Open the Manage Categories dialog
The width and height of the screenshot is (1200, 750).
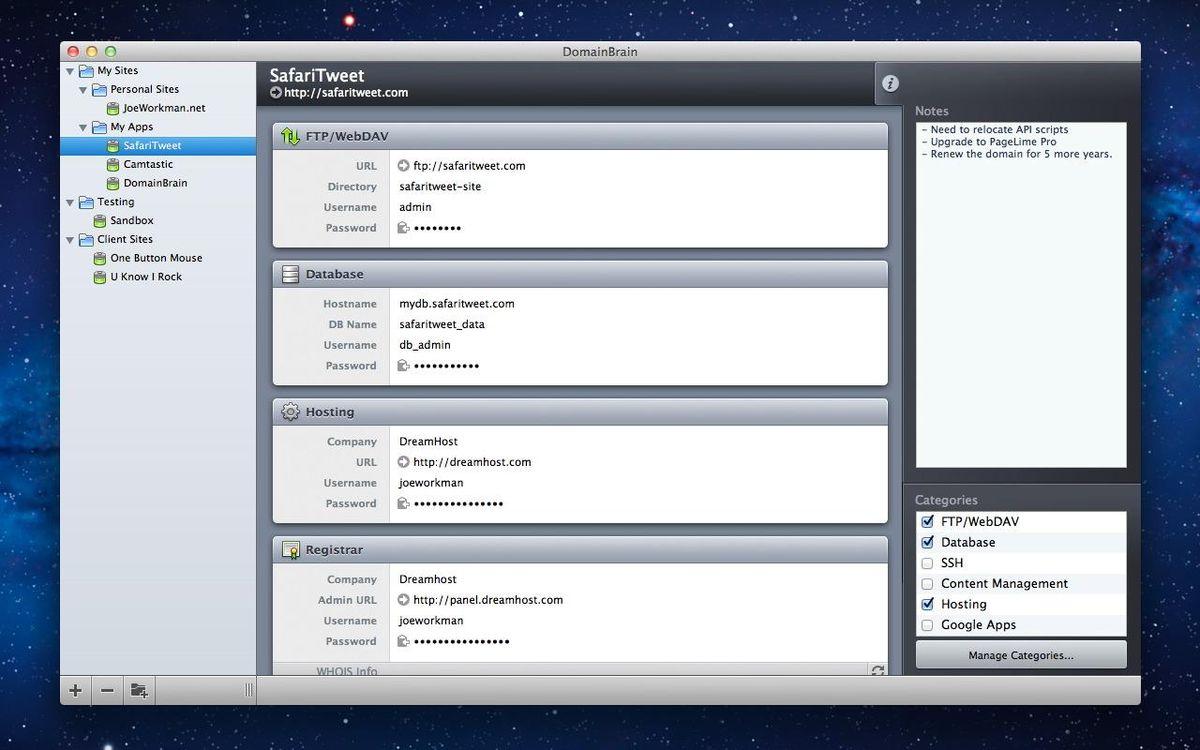1021,655
